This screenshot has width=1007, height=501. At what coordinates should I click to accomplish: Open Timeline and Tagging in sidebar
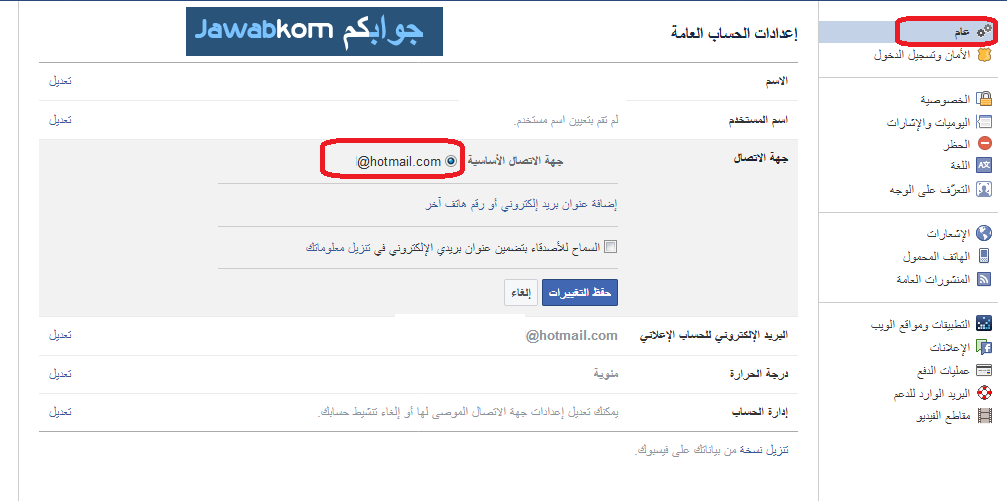928,122
